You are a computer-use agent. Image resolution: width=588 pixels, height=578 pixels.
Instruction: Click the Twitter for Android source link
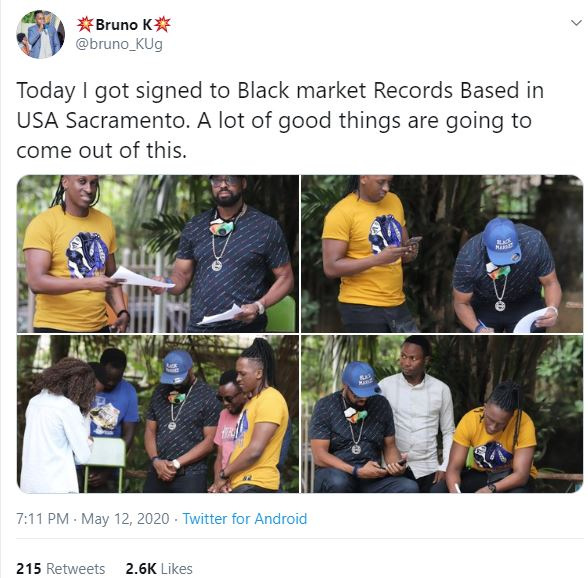(245, 519)
